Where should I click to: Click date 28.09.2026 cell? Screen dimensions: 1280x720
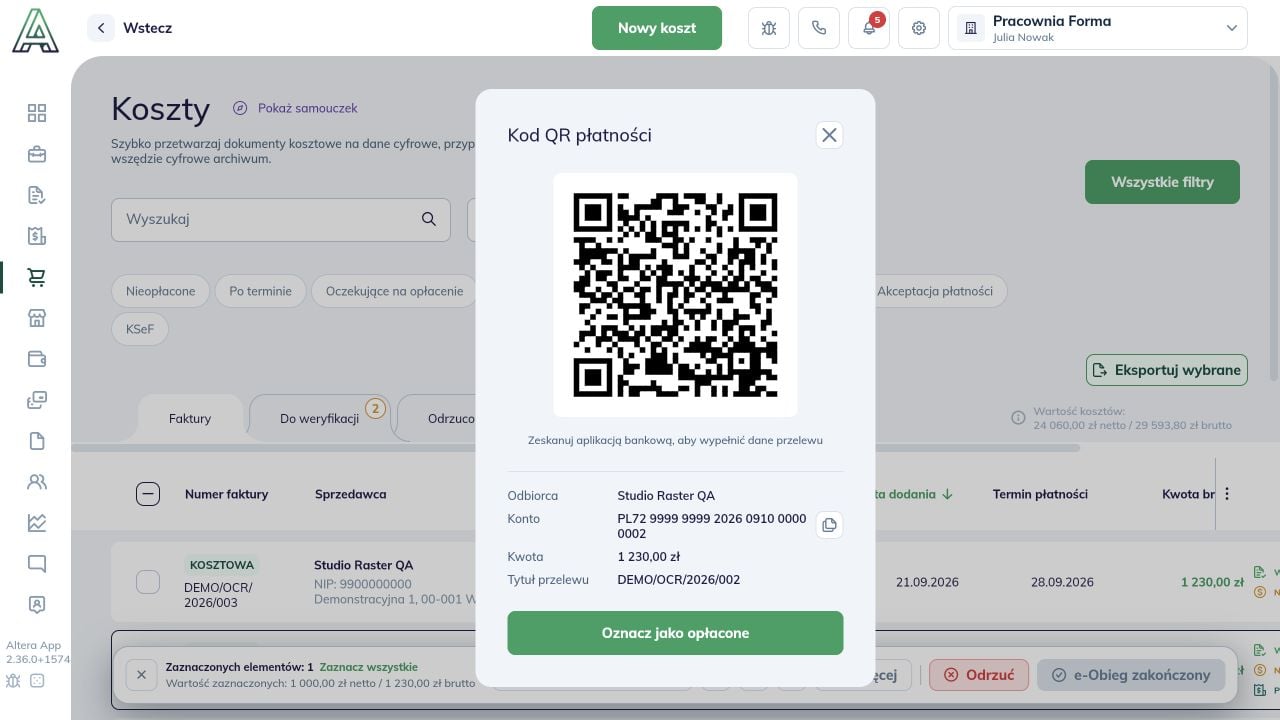(x=1062, y=582)
